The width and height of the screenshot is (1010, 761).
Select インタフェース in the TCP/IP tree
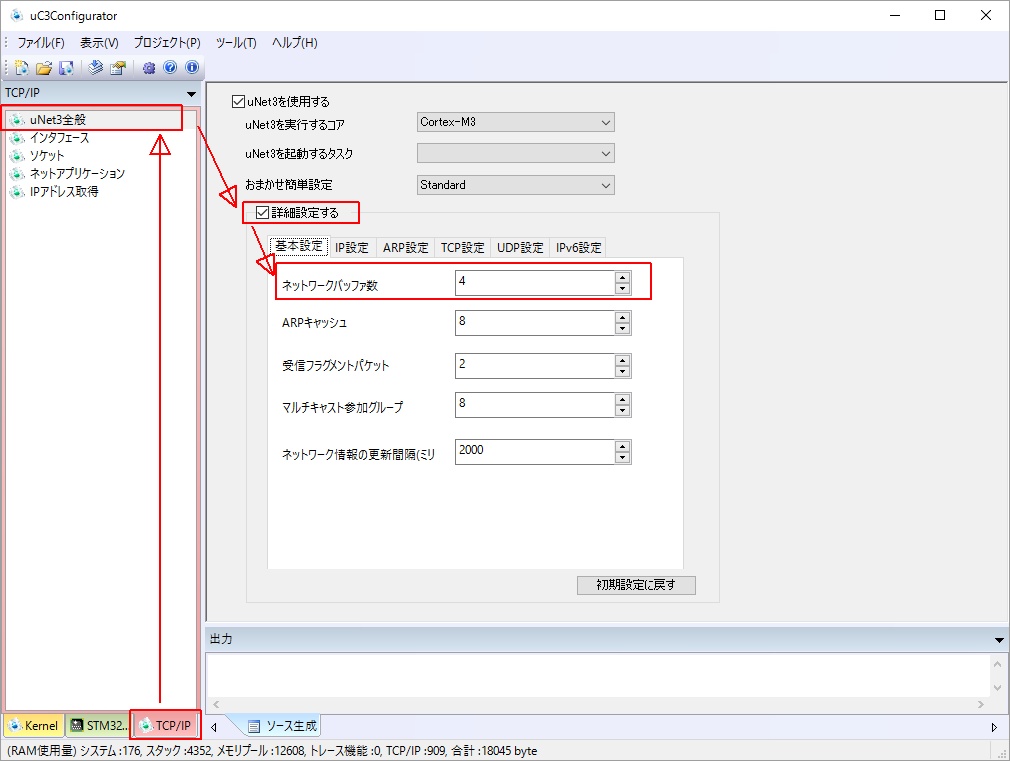point(59,138)
